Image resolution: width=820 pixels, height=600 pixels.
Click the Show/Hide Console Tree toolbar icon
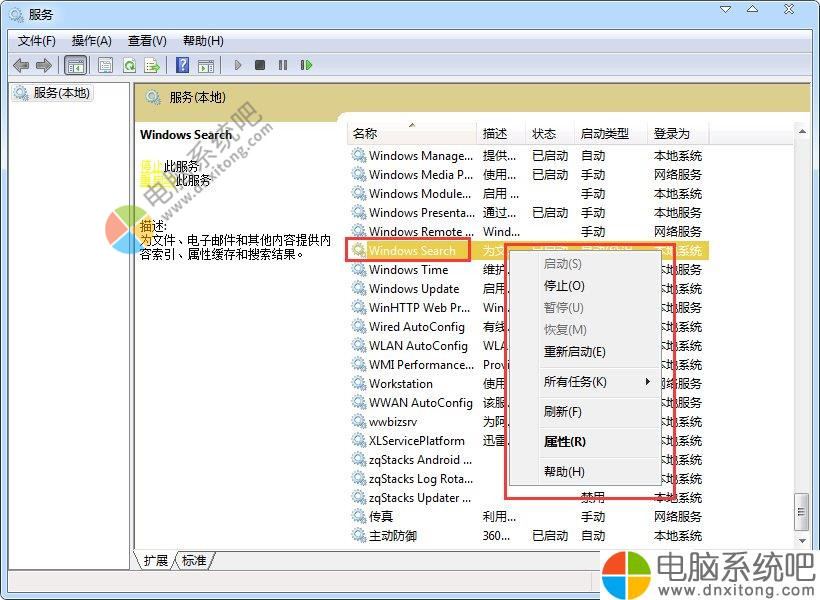(76, 65)
